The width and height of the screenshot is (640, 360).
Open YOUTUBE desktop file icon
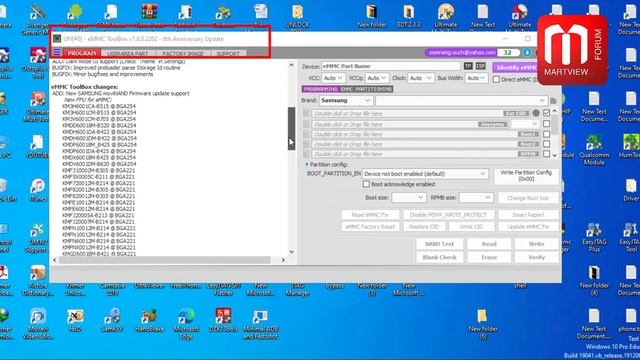[x=37, y=147]
